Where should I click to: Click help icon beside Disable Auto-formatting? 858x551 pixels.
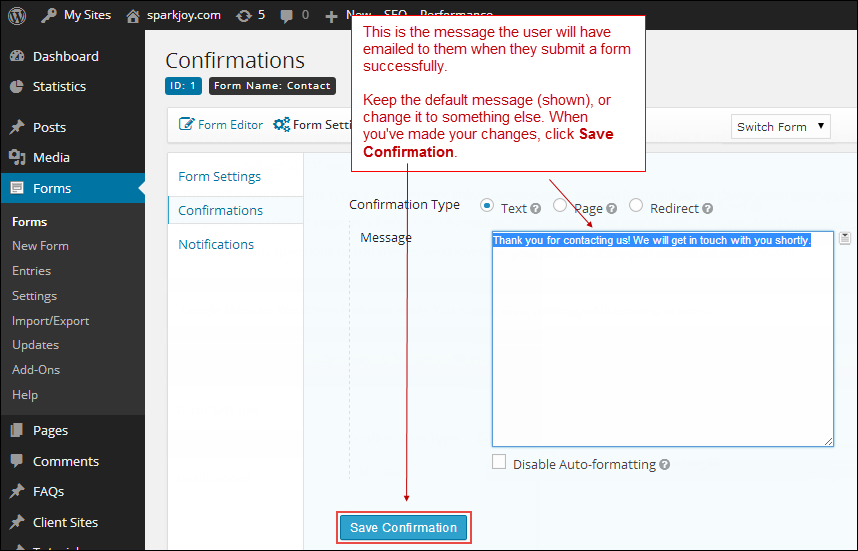(664, 465)
